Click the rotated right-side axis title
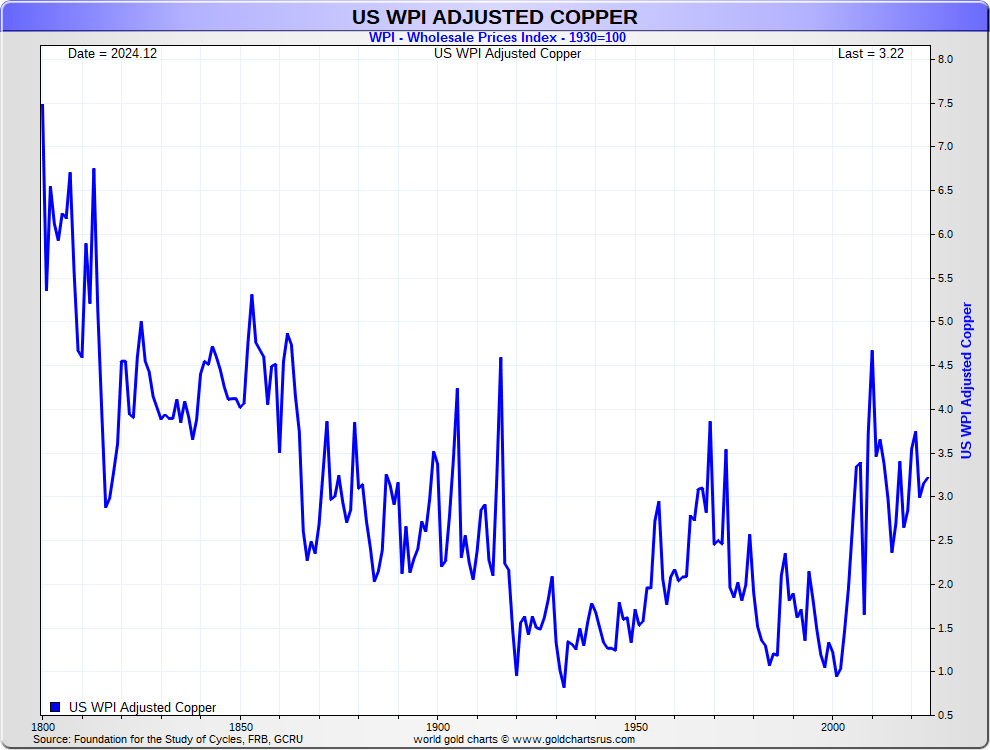Viewport: 990px width, 750px height. (966, 380)
